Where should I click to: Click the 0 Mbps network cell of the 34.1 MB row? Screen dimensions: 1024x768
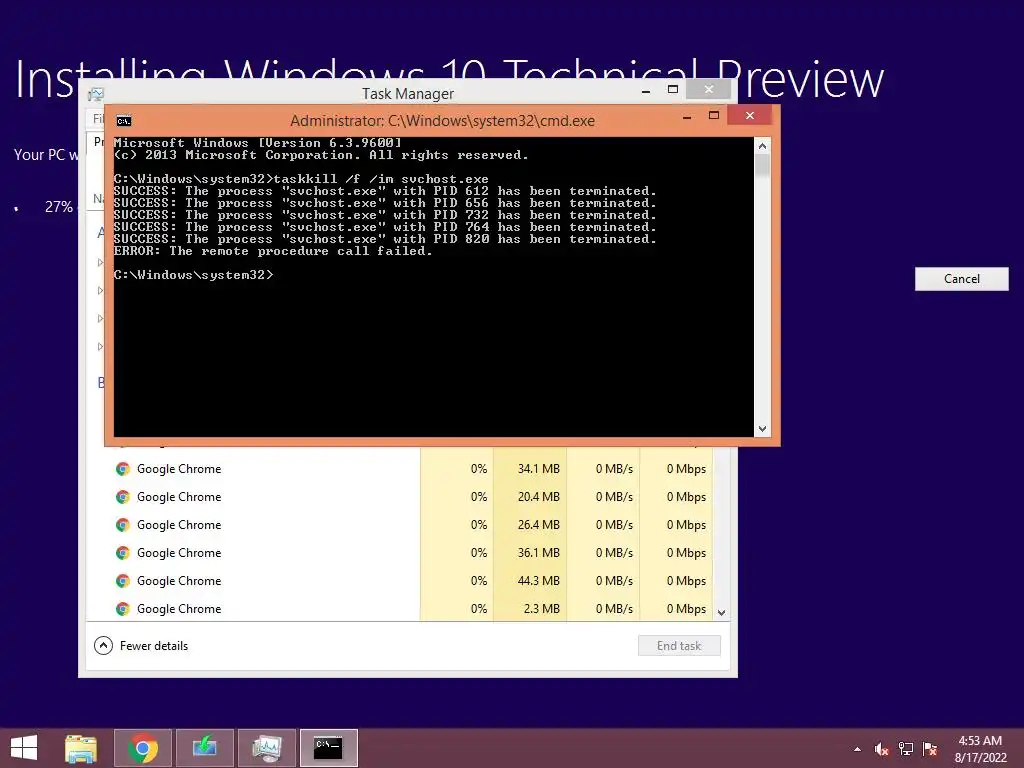pos(677,469)
